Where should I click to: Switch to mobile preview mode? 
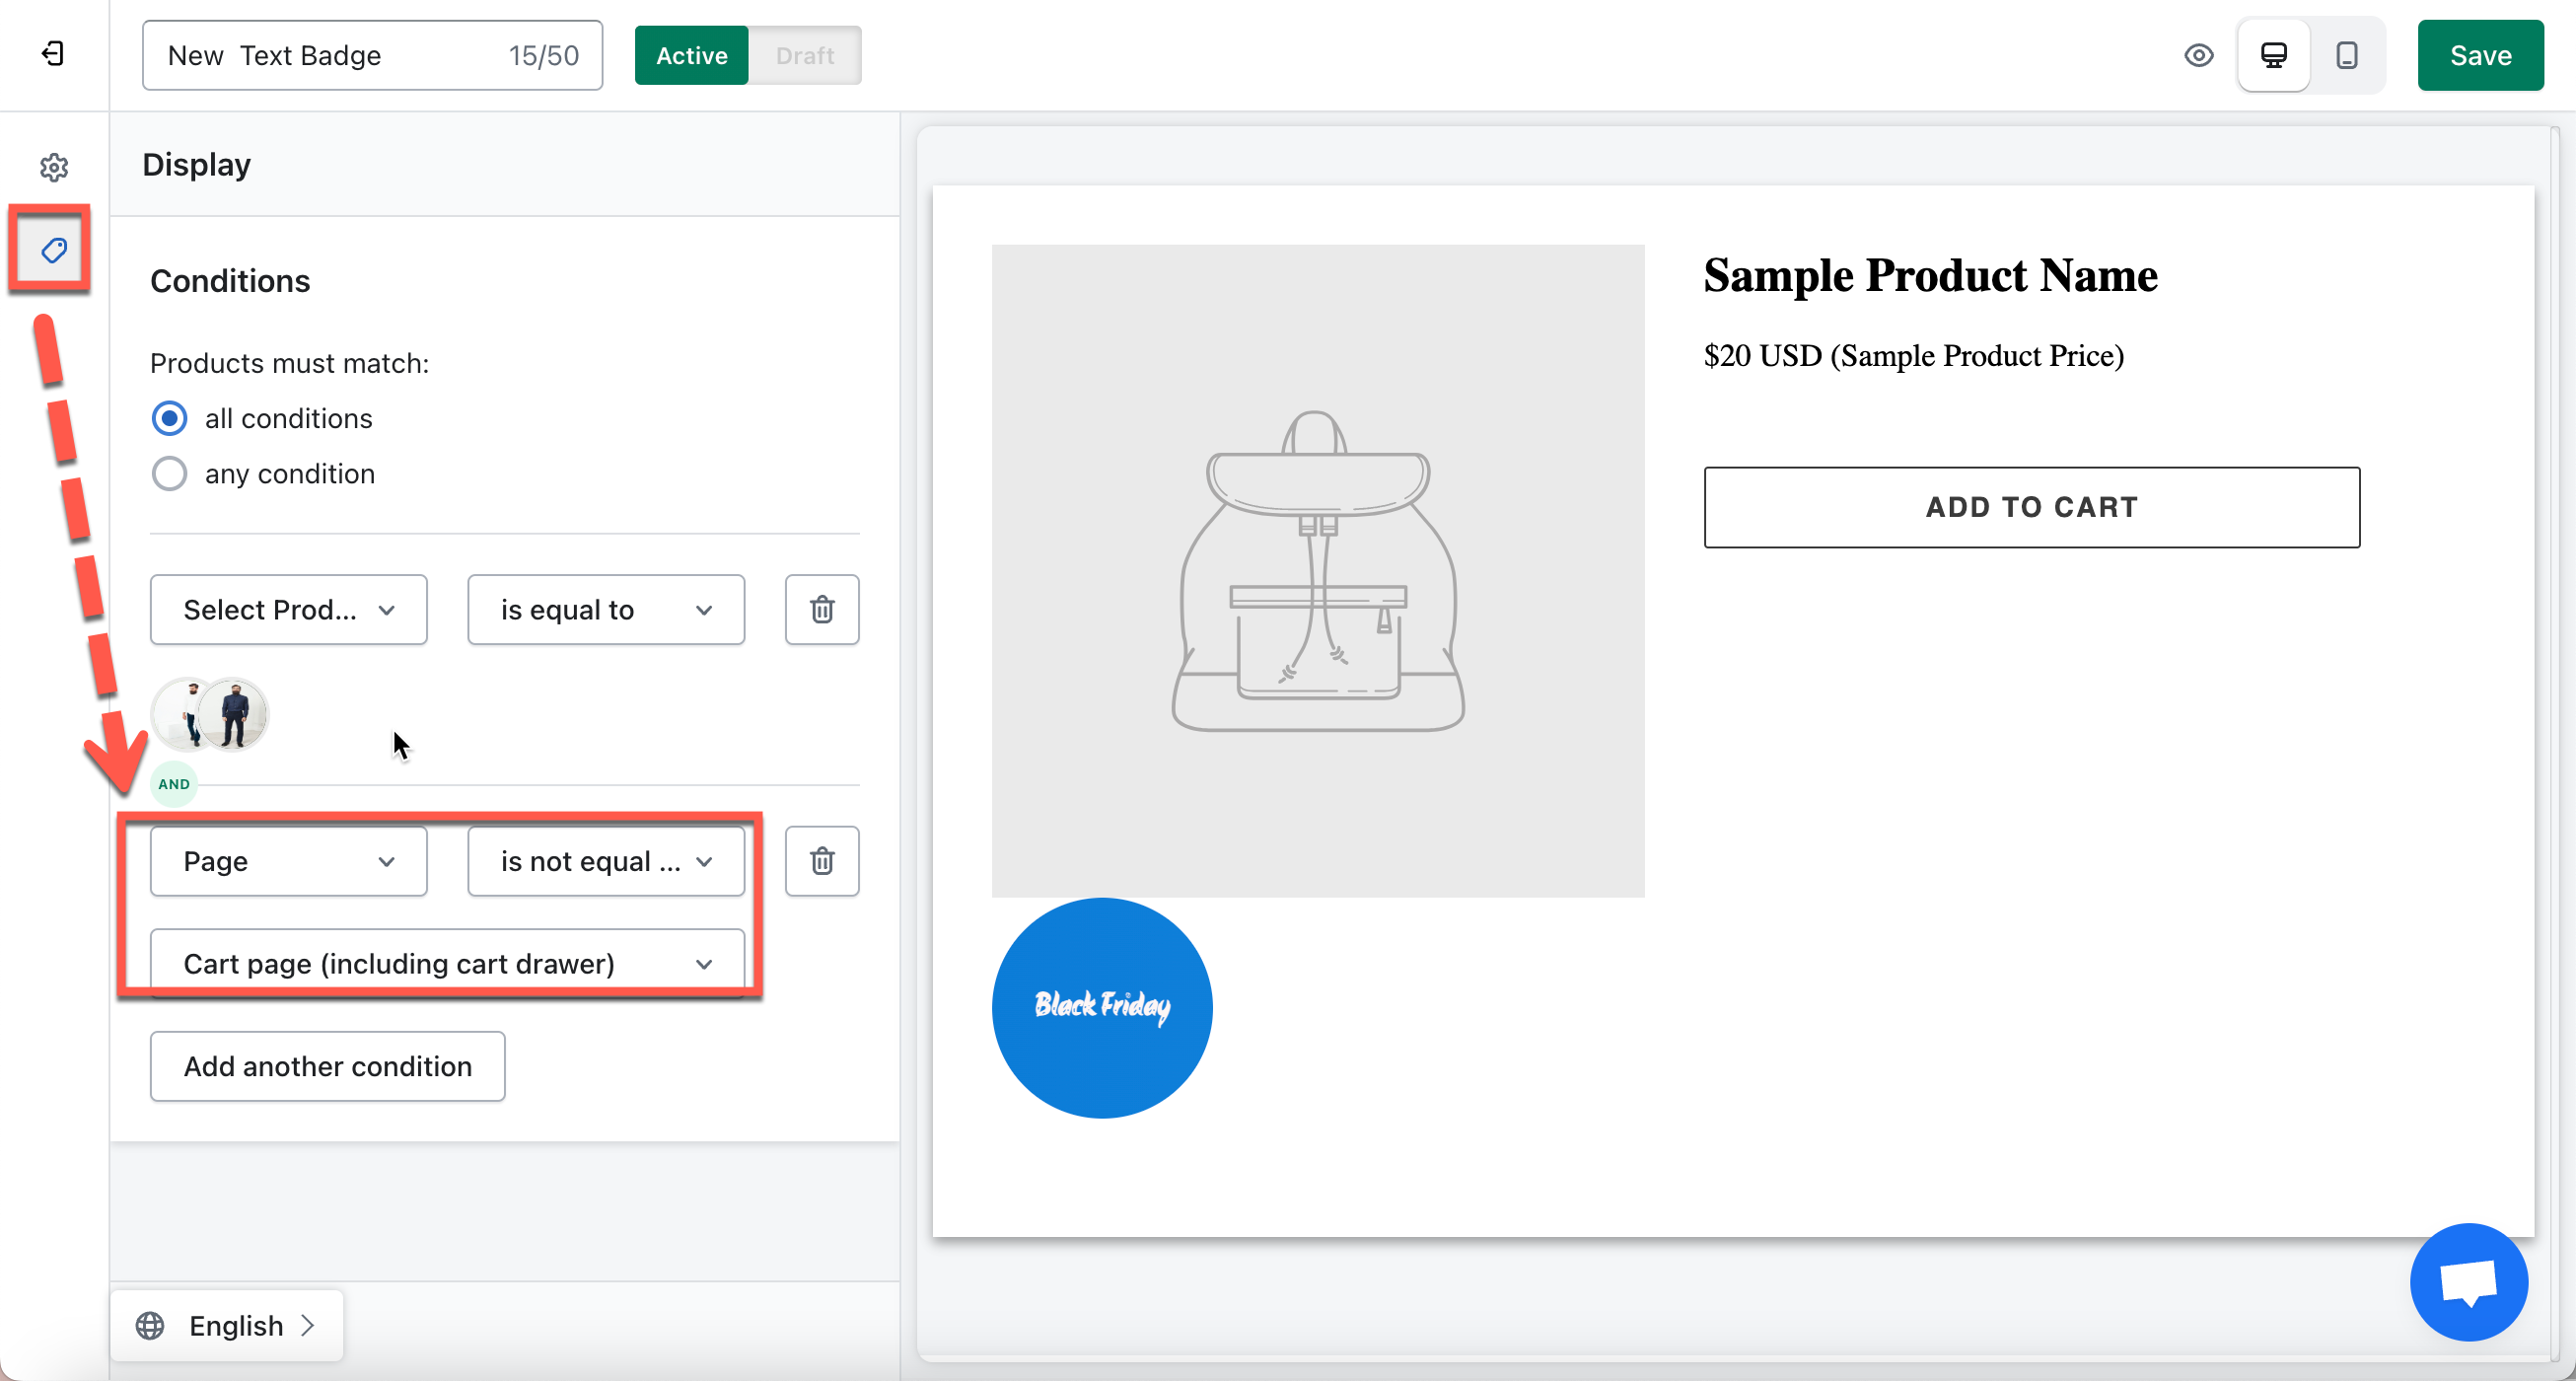click(2346, 55)
